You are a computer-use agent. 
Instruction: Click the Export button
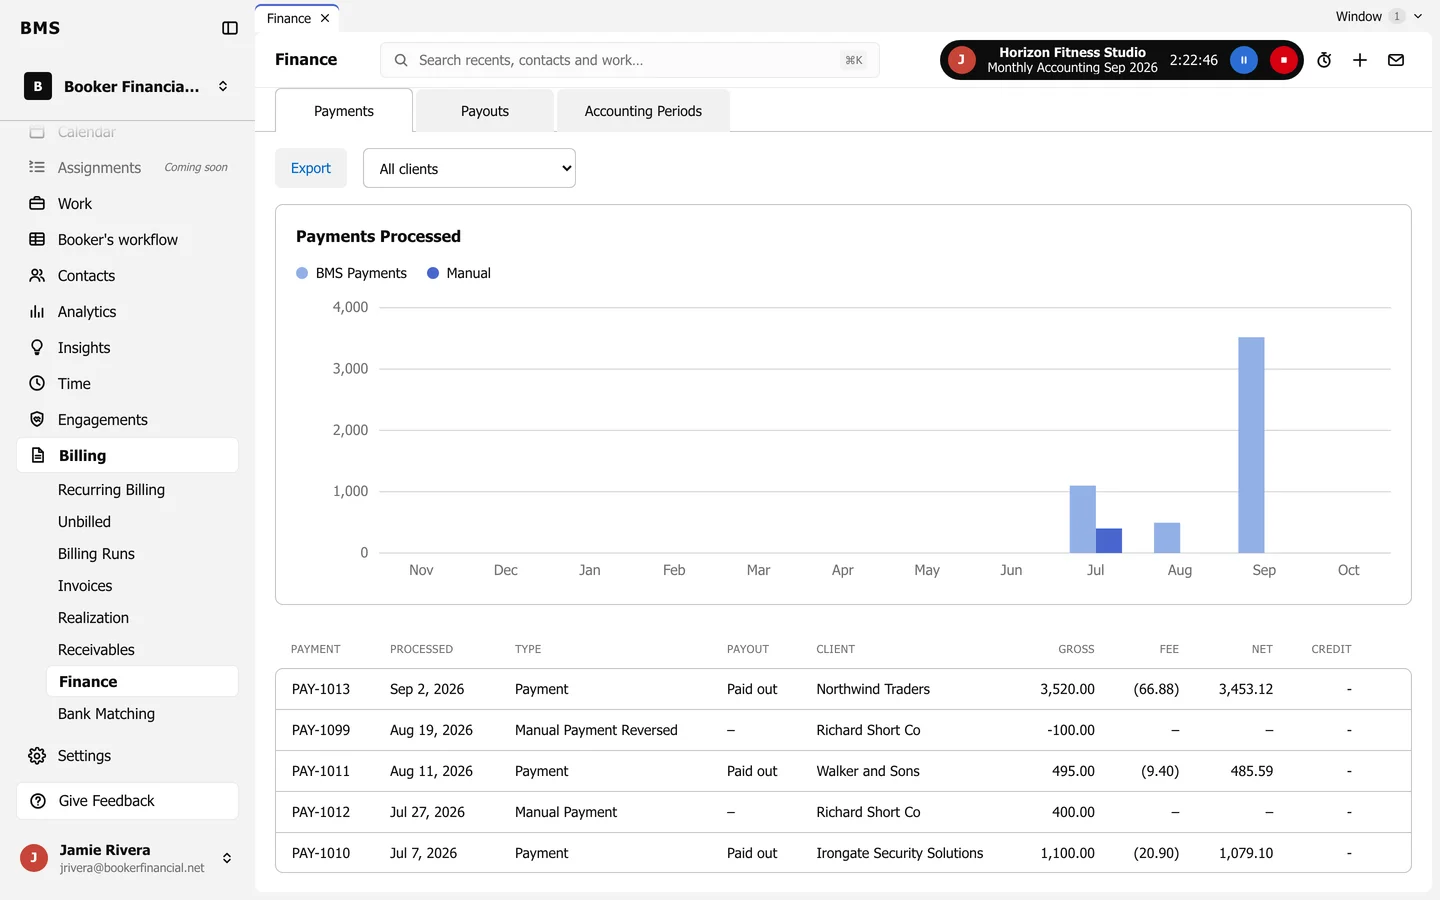[x=311, y=168]
